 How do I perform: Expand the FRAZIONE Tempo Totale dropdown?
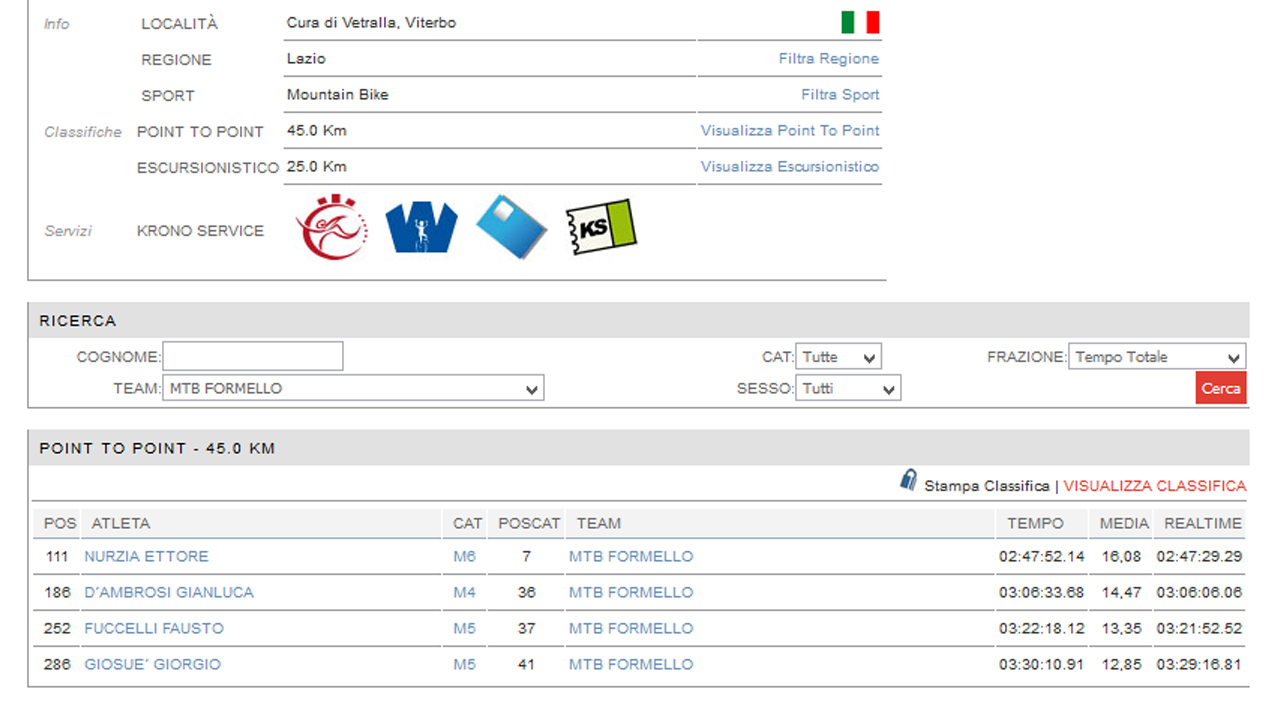click(x=1156, y=357)
